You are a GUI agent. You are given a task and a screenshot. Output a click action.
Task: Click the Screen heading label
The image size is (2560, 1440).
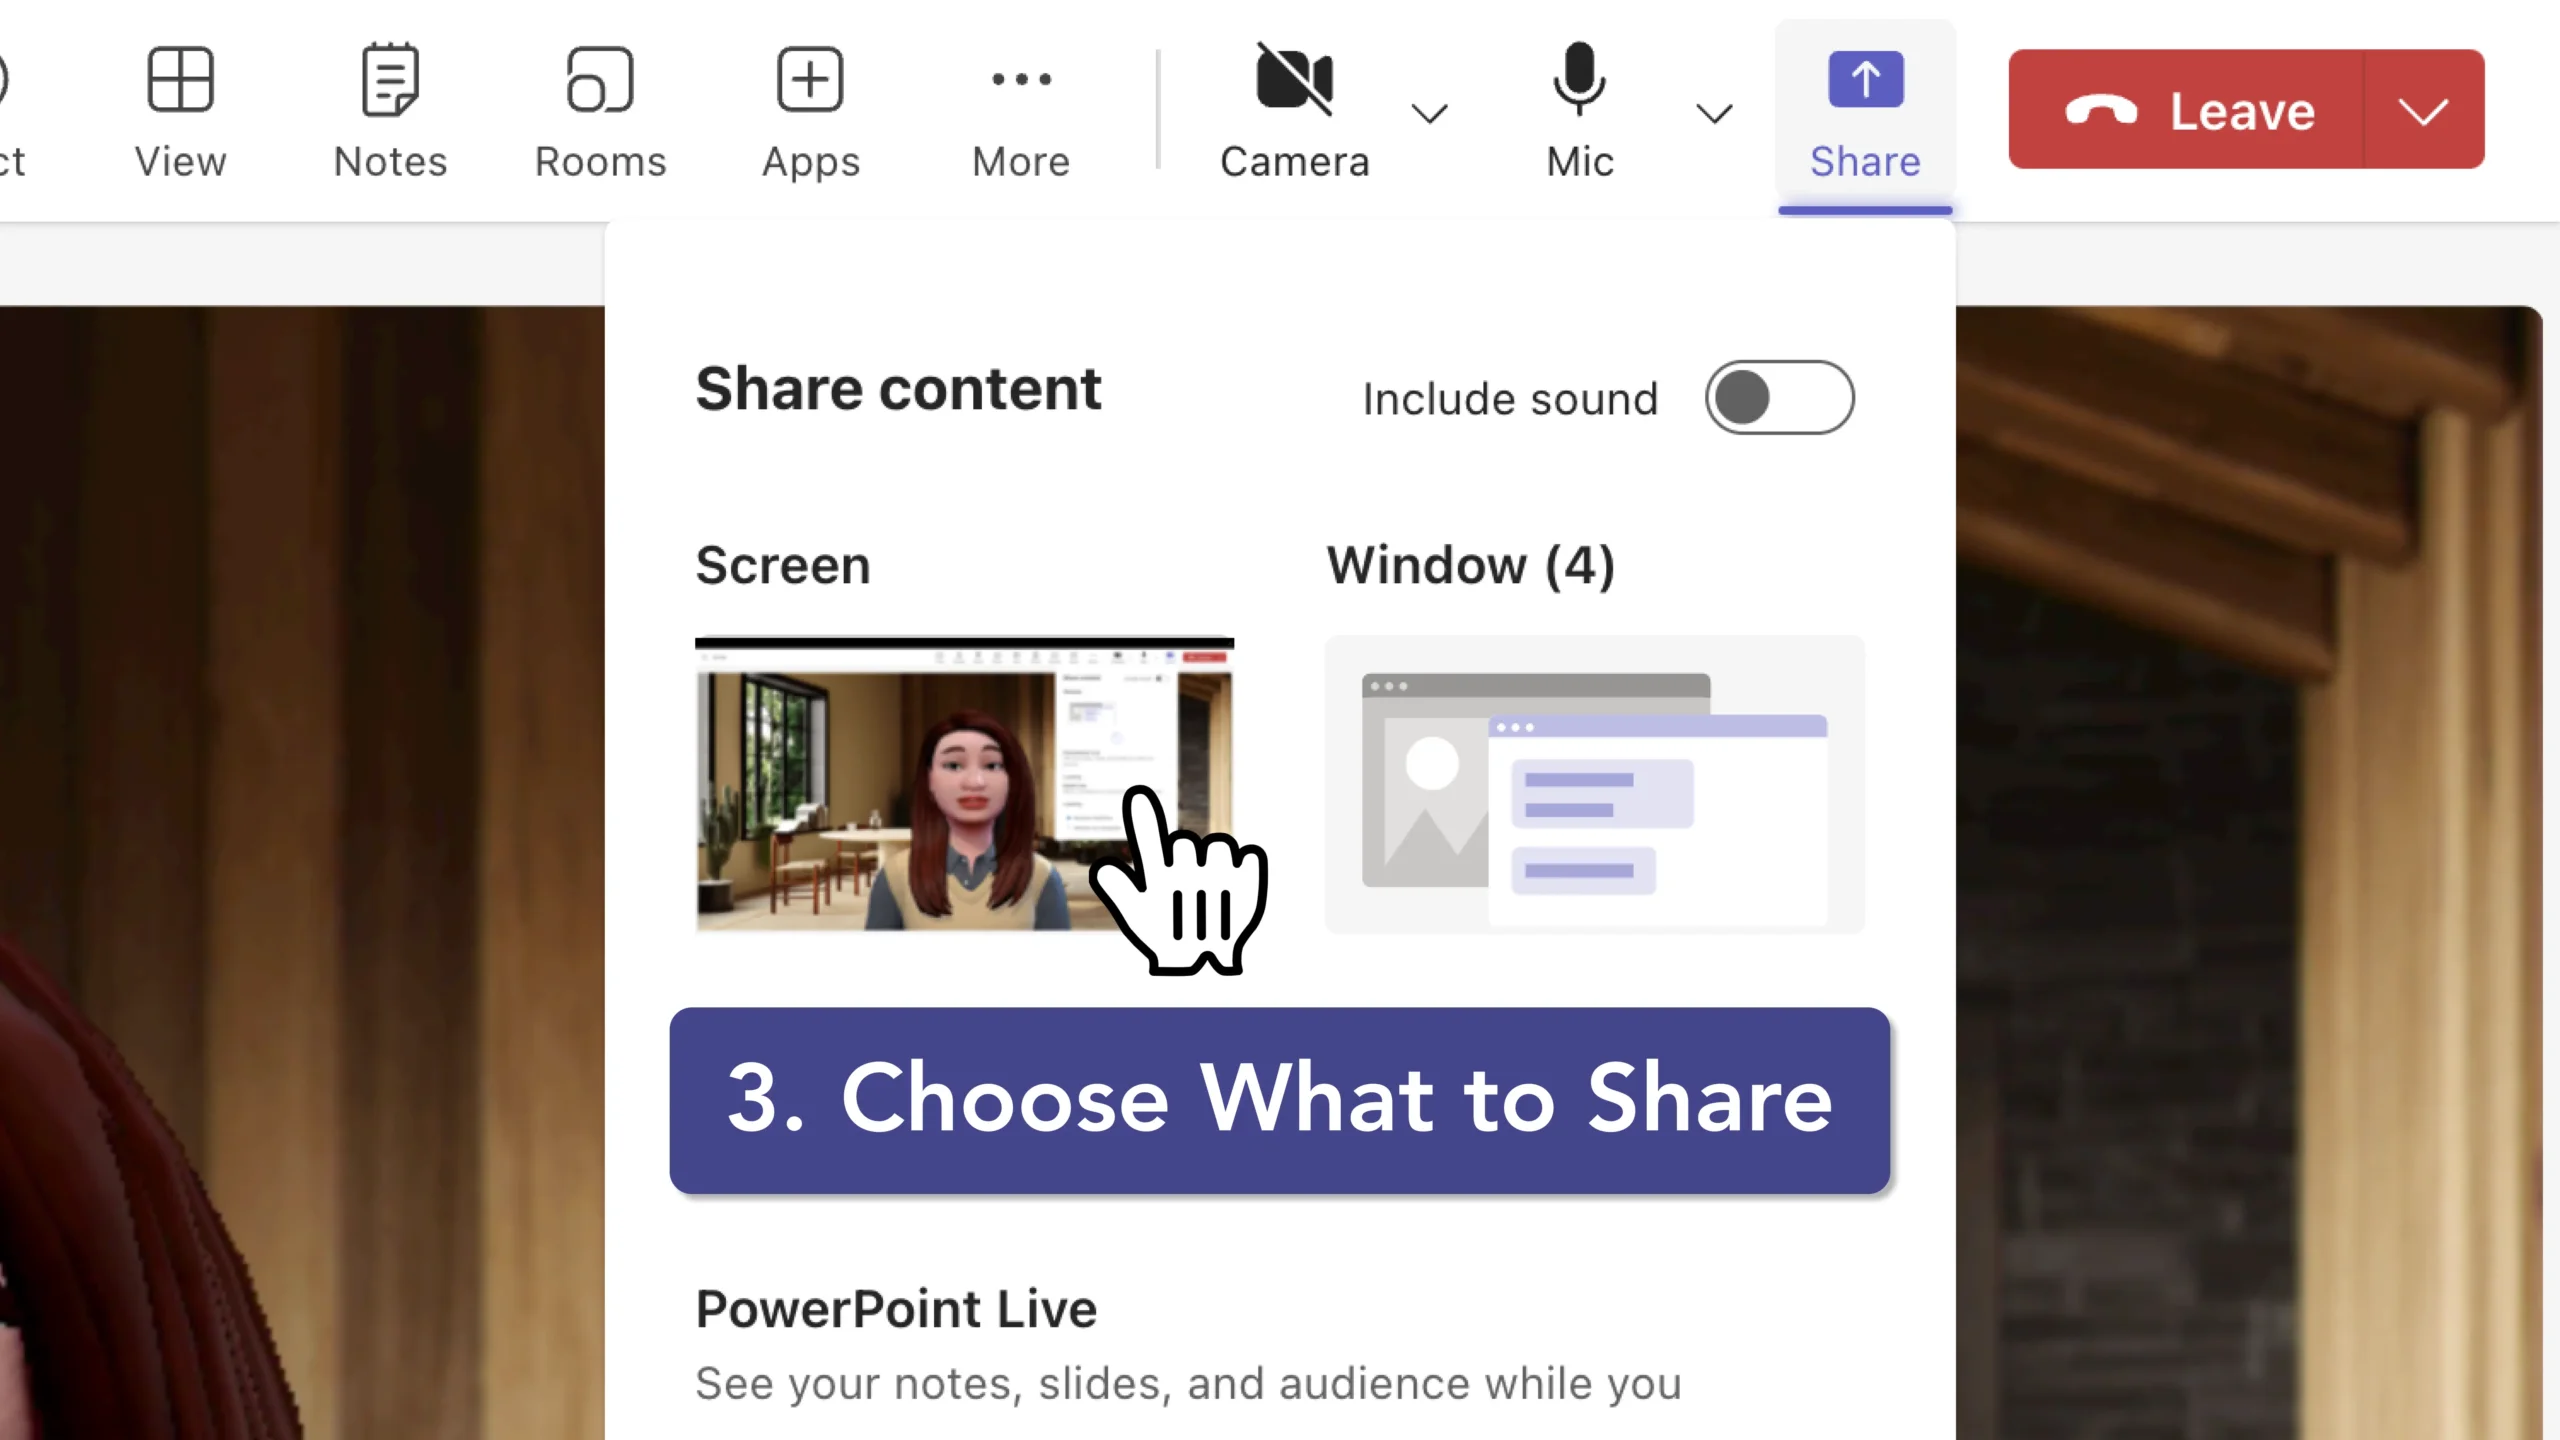[783, 566]
